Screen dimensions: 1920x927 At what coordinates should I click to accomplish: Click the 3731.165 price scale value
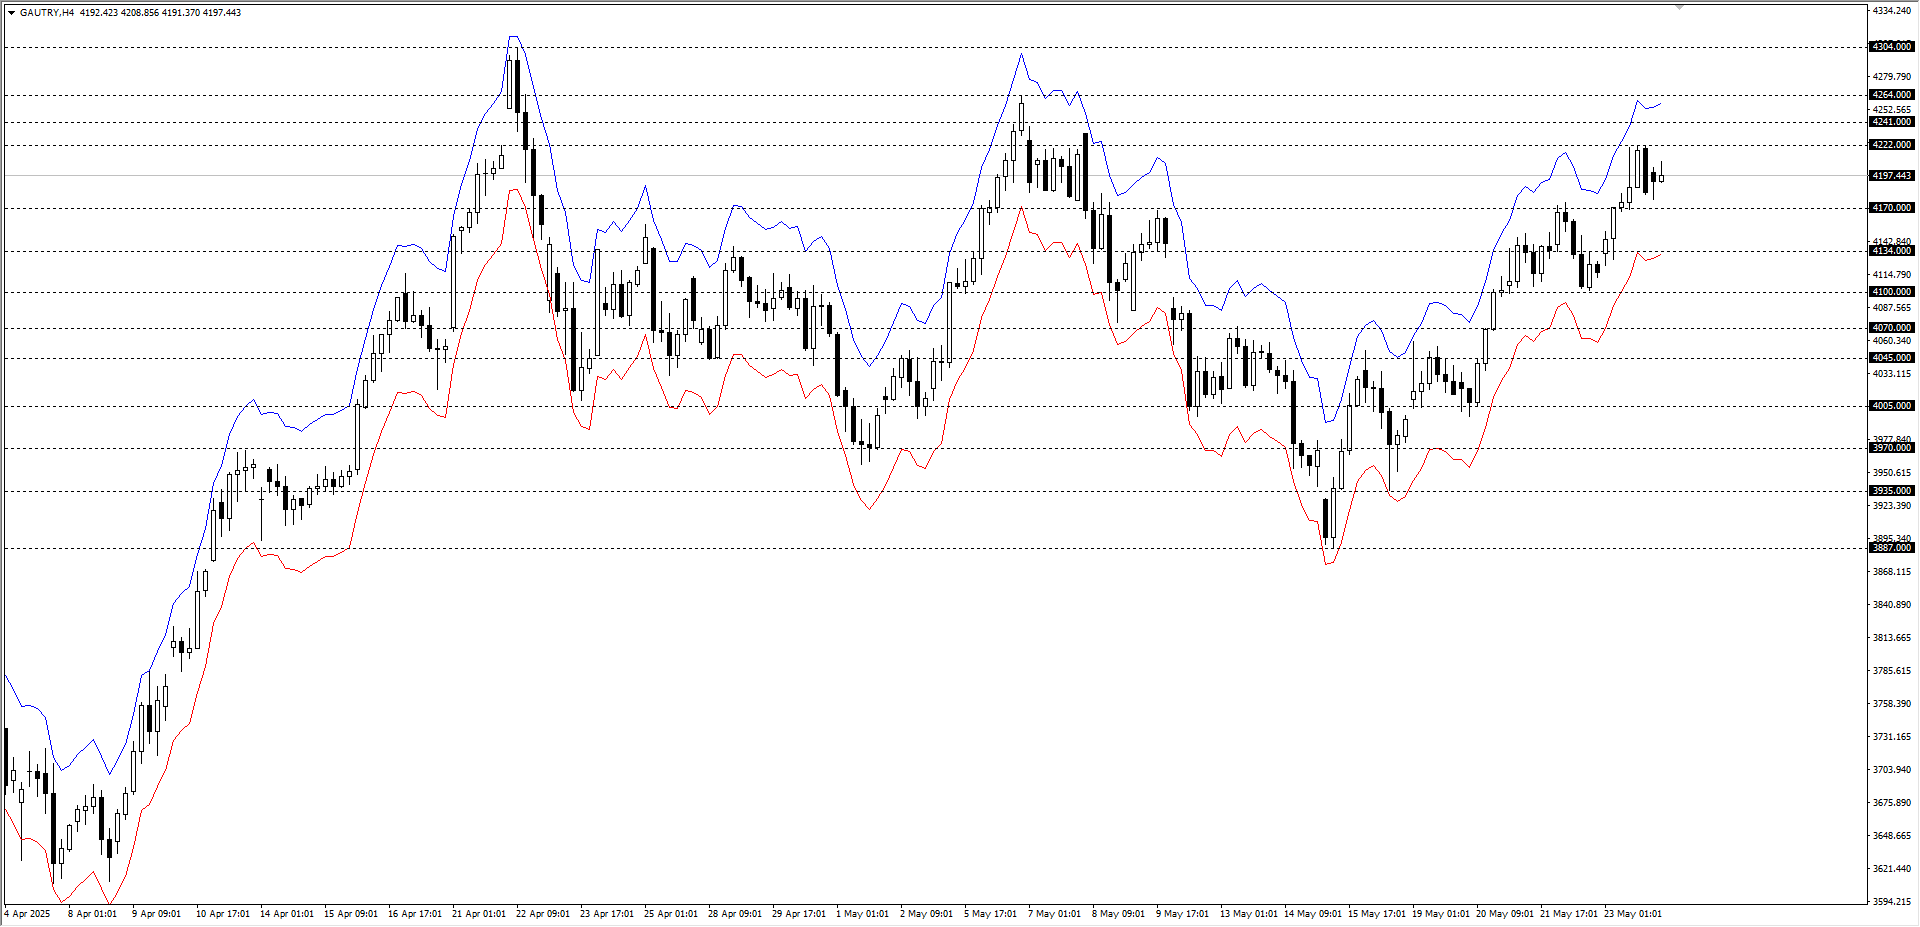coord(1891,737)
